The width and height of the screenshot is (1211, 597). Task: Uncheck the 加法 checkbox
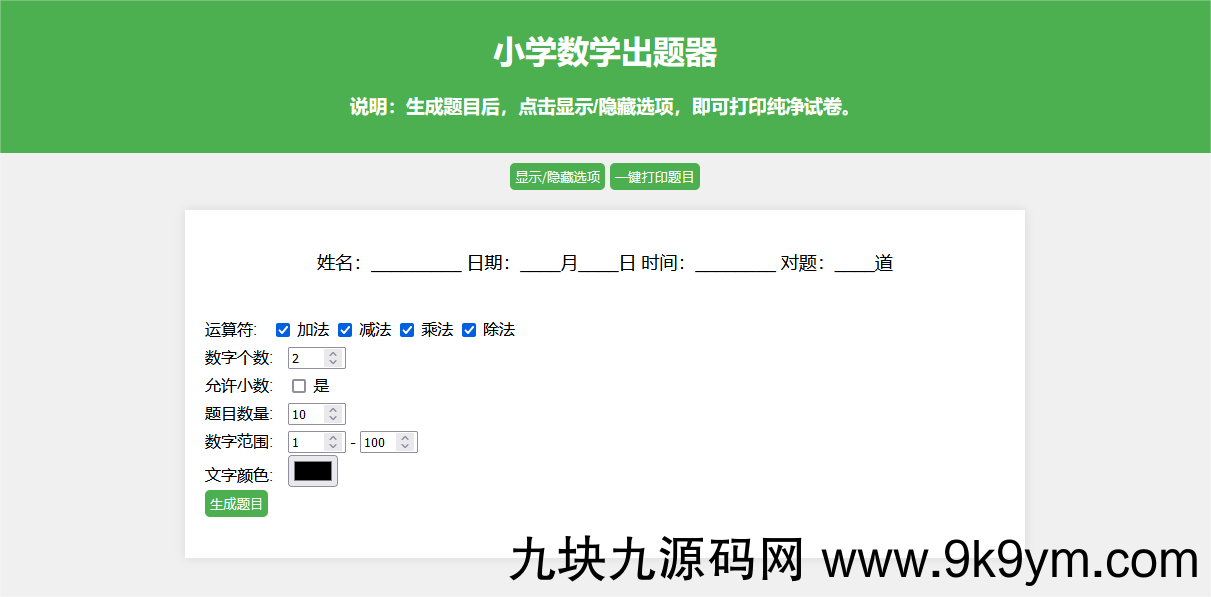coord(283,330)
